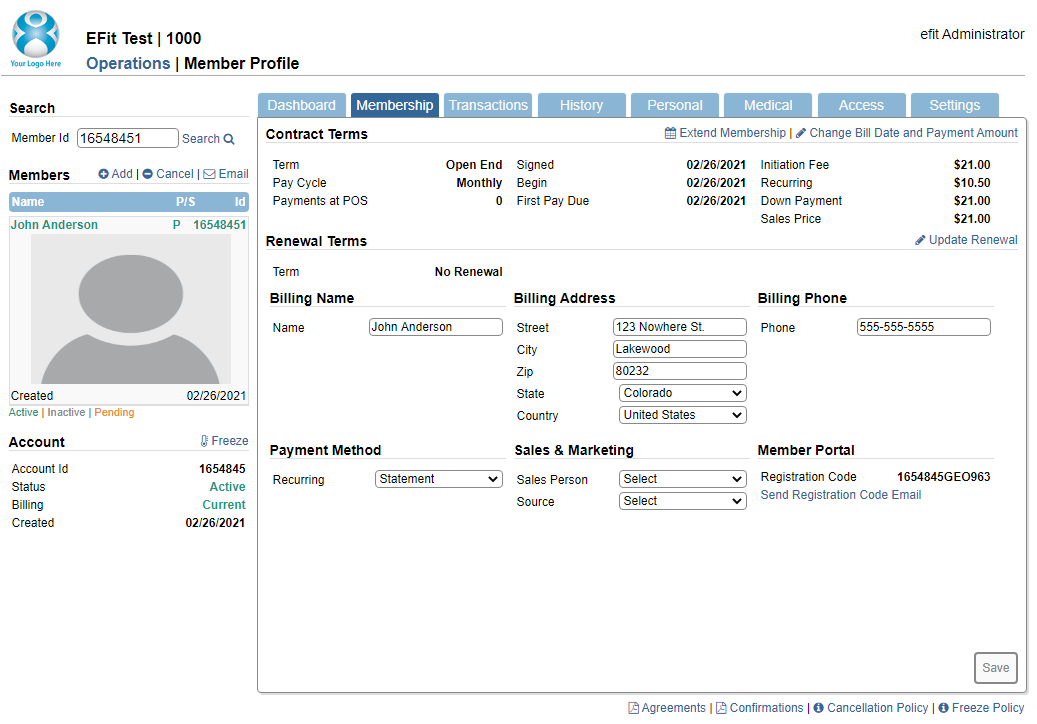The width and height of the screenshot is (1037, 724).
Task: Open the Country dropdown showing United States
Action: pos(683,415)
